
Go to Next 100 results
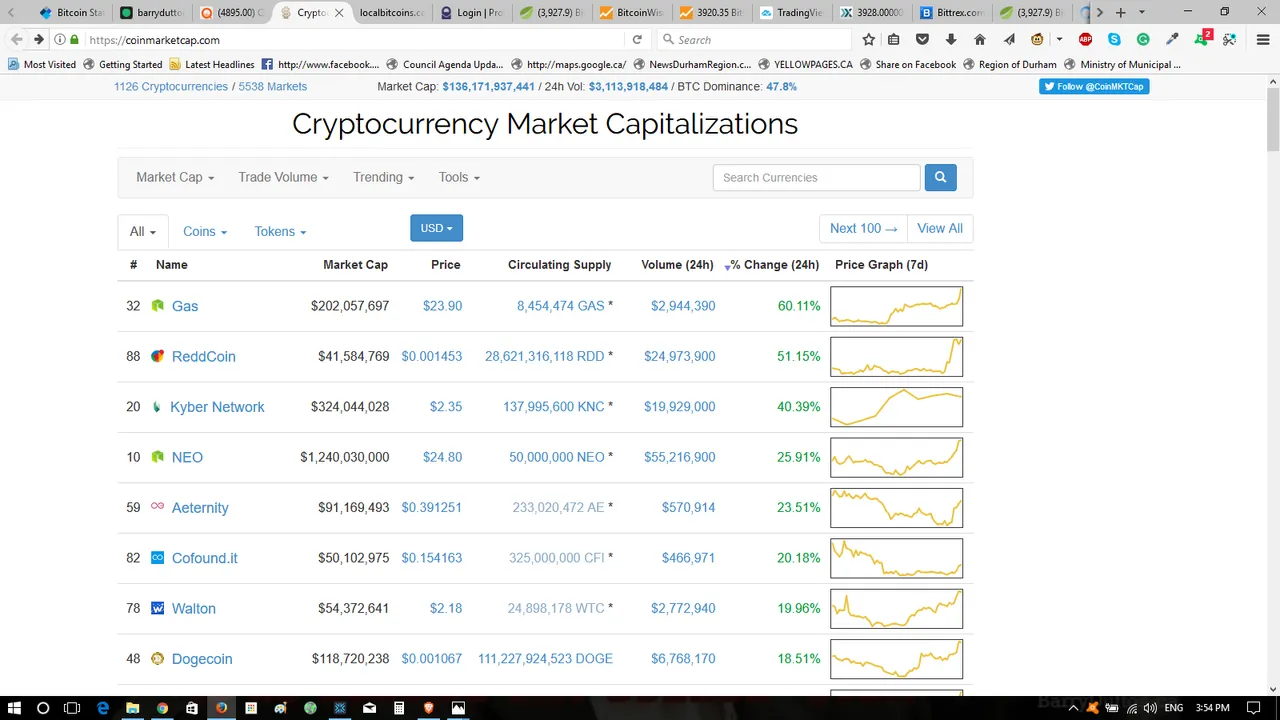863,228
